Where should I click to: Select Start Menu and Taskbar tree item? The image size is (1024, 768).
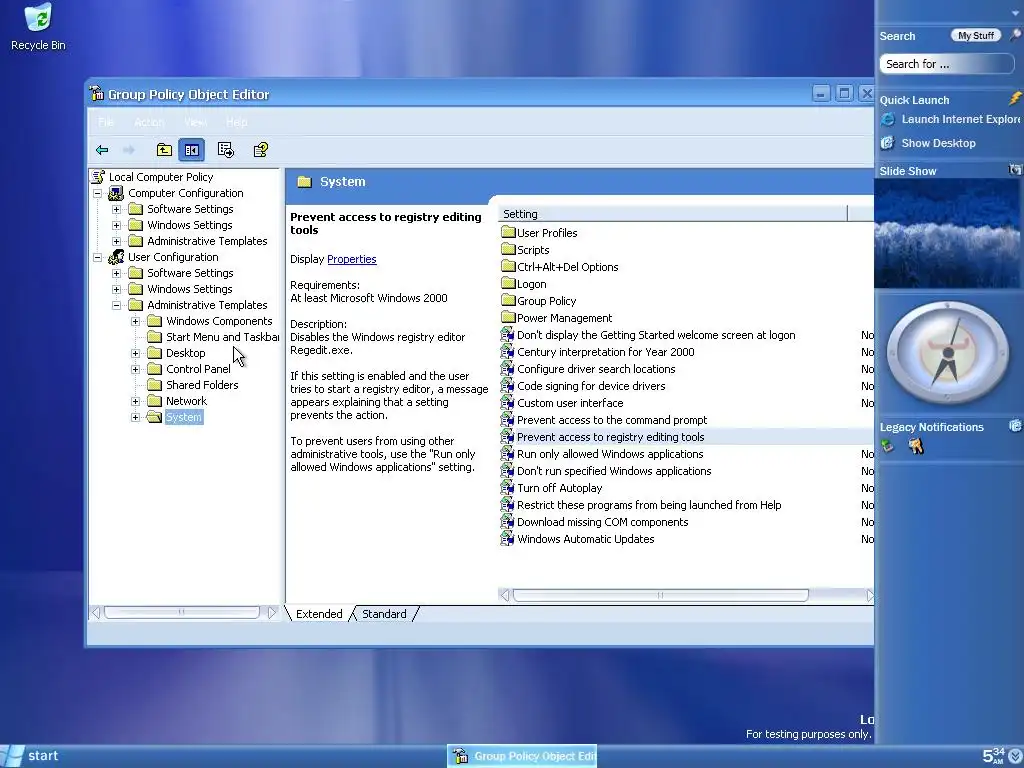[x=222, y=337]
